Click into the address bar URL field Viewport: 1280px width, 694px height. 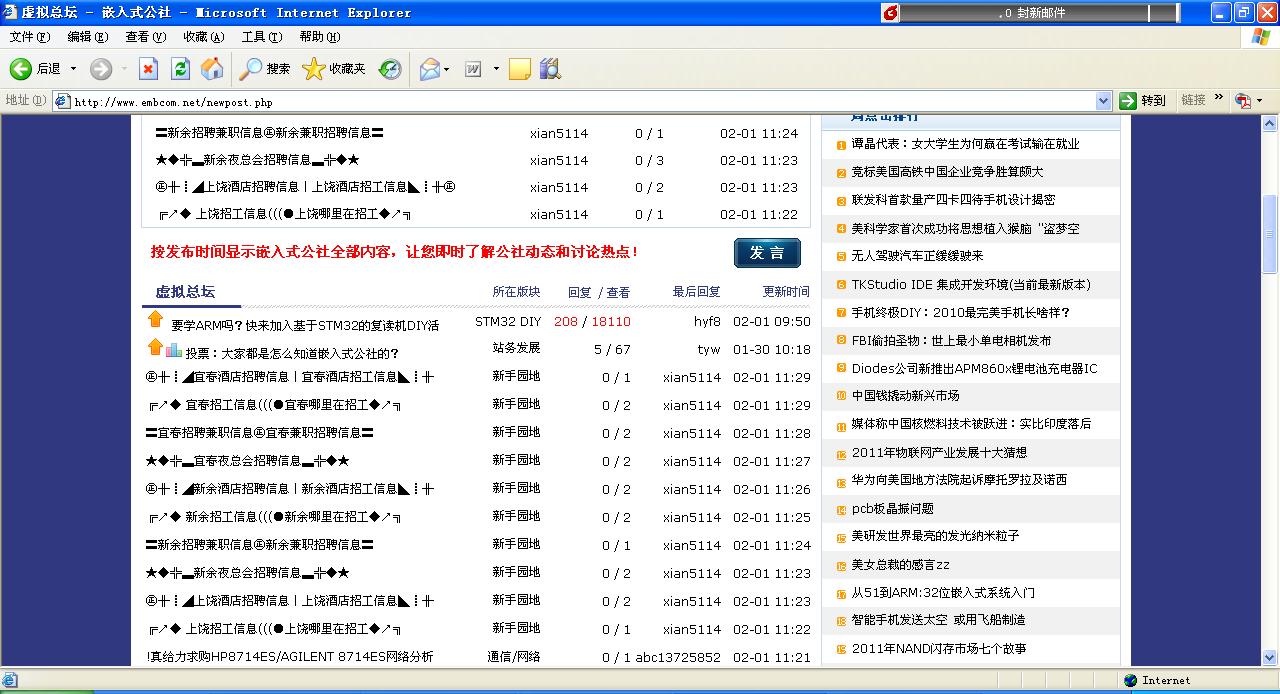[x=583, y=101]
